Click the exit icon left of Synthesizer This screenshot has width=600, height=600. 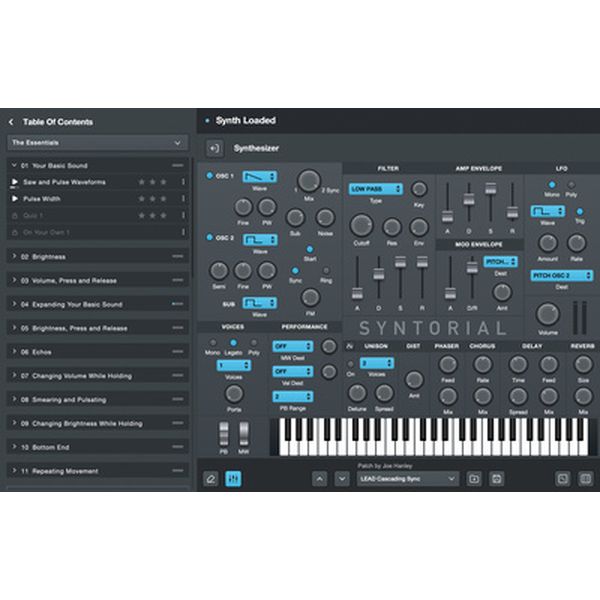click(214, 148)
